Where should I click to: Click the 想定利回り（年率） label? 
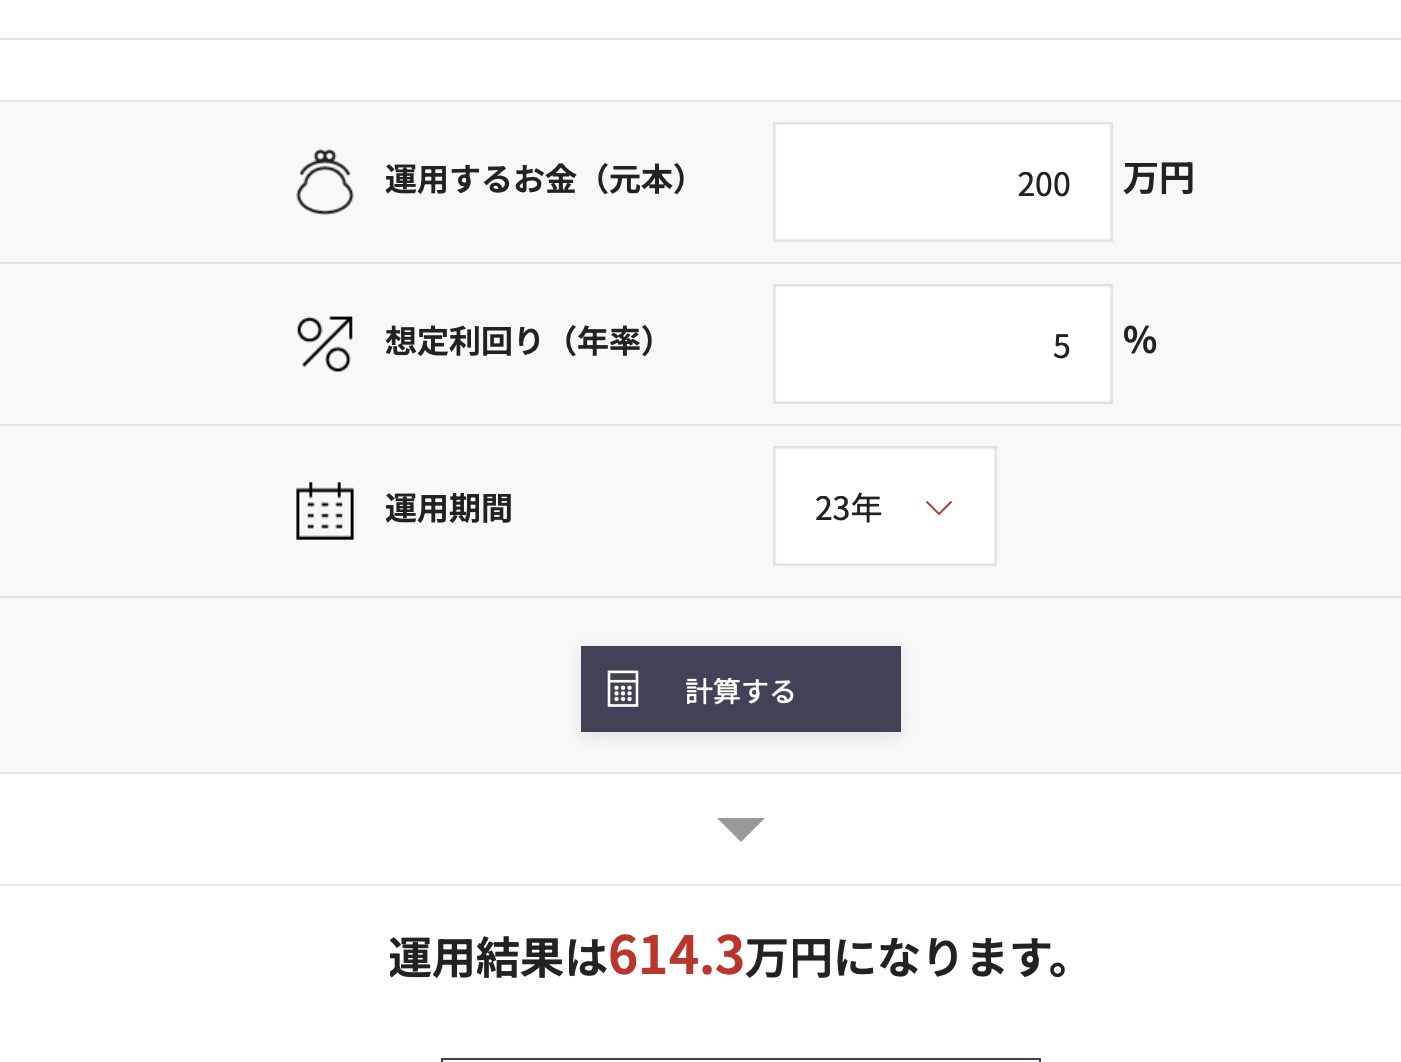coord(522,342)
